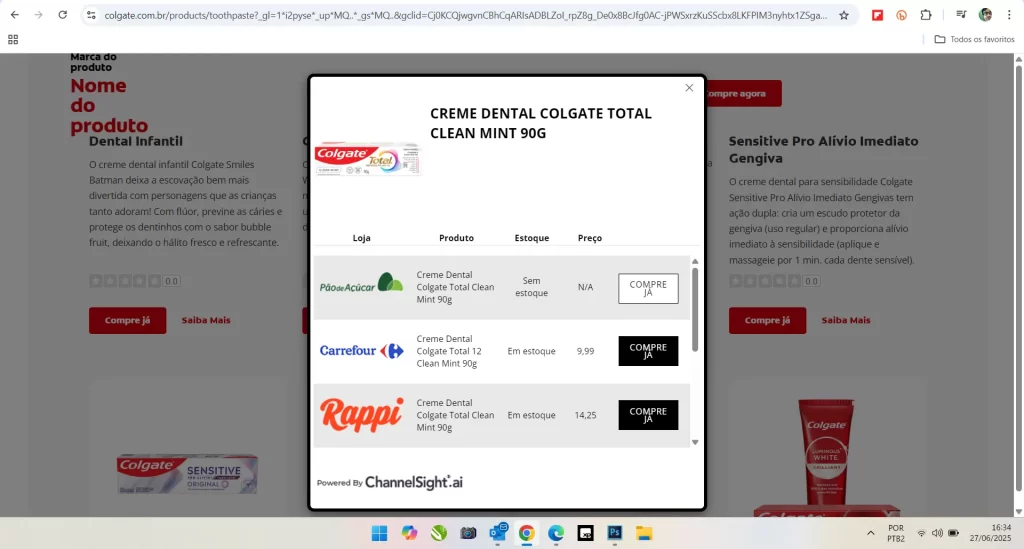Open the Todos os favoritos folder
The image size is (1024, 549).
tap(974, 39)
